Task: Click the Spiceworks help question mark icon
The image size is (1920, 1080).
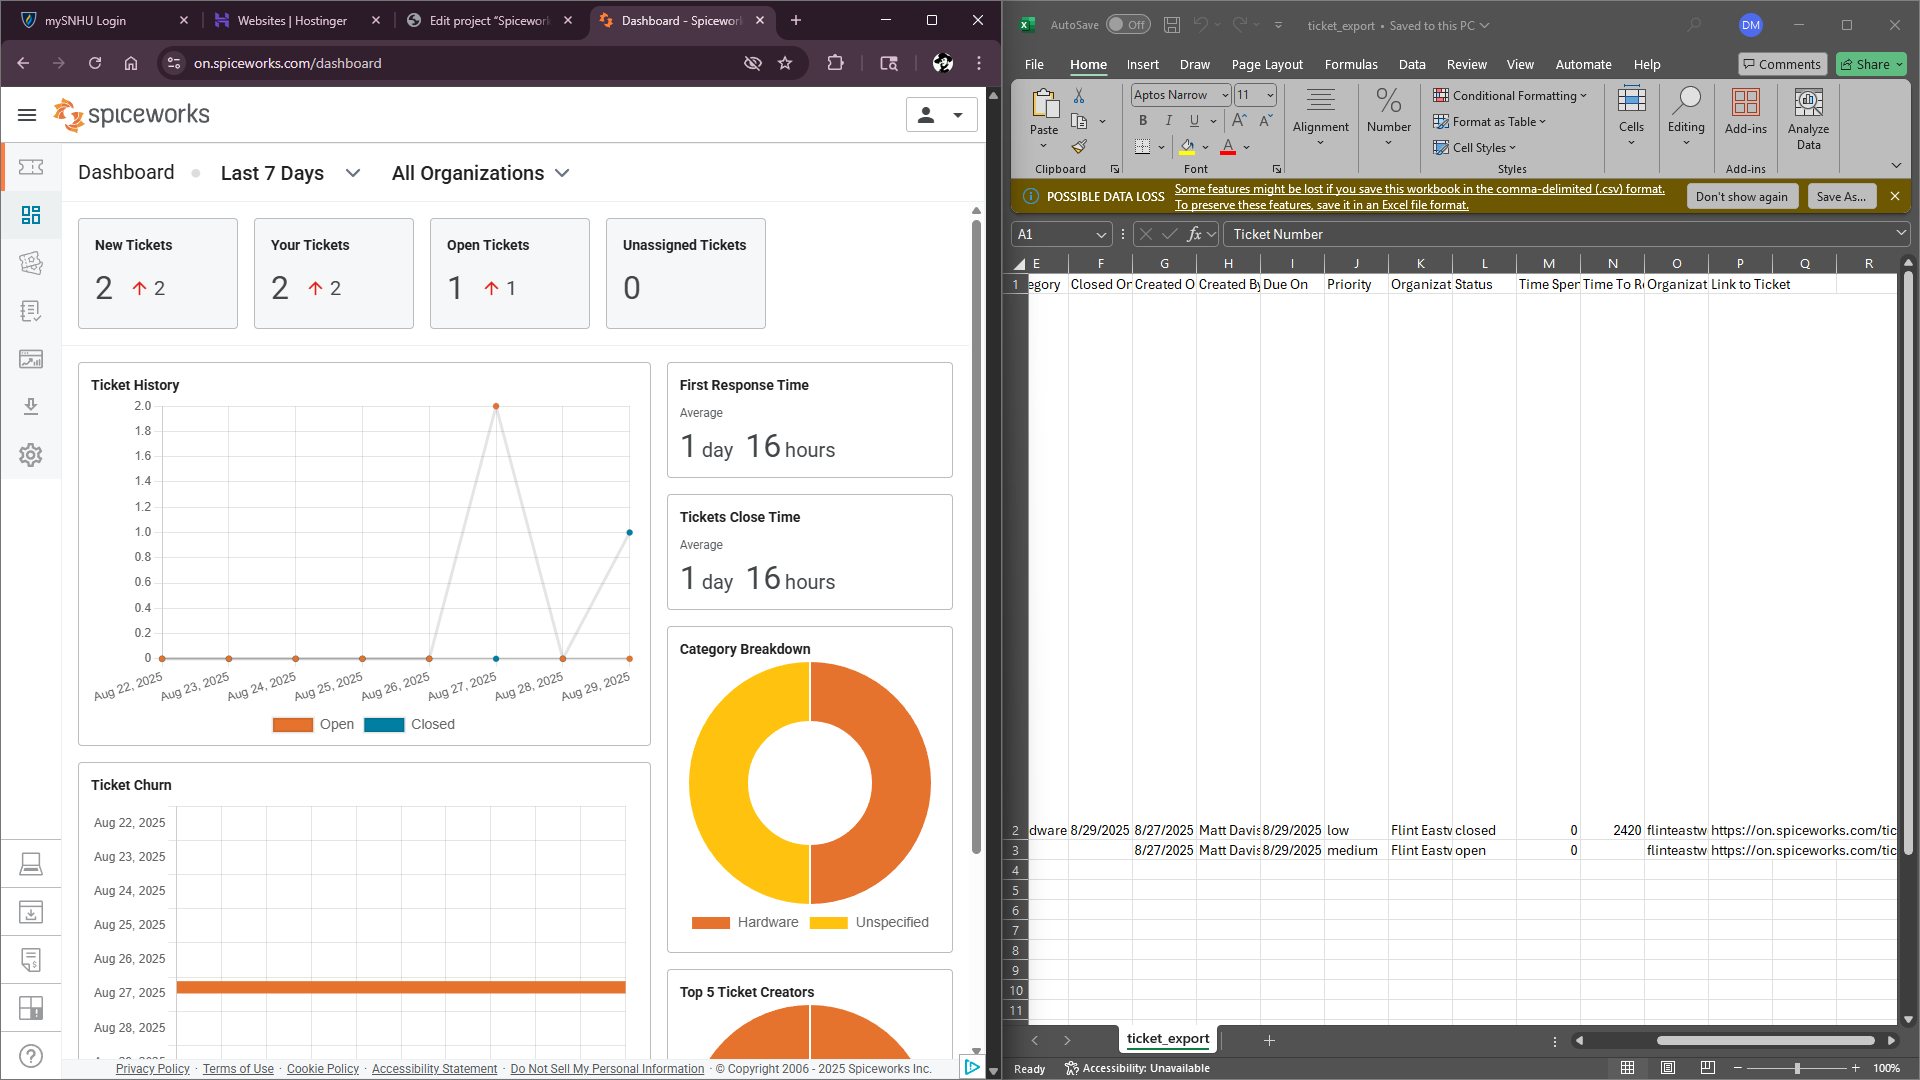Action: tap(31, 1056)
